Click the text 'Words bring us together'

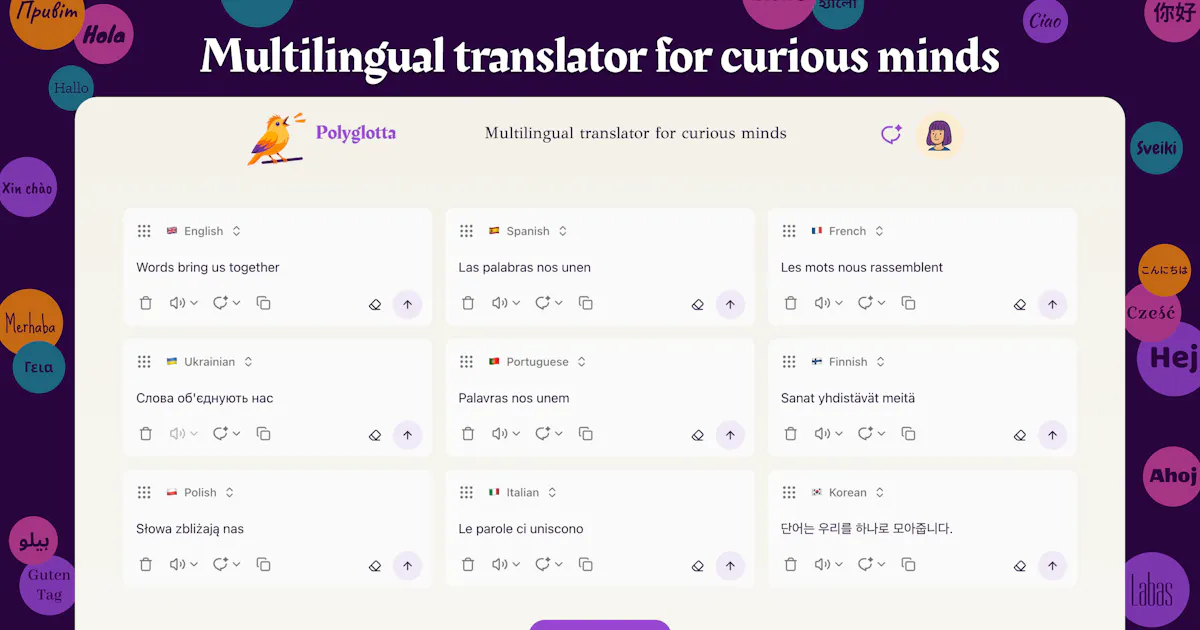click(x=208, y=268)
